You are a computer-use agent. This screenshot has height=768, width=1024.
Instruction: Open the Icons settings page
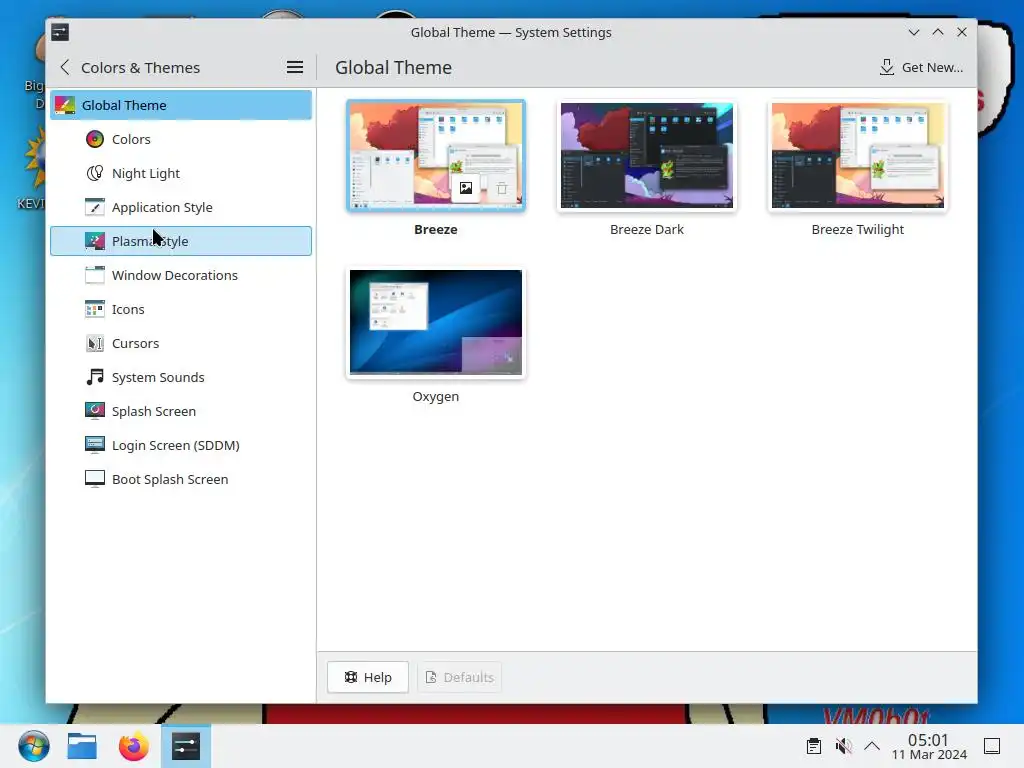pyautogui.click(x=181, y=309)
